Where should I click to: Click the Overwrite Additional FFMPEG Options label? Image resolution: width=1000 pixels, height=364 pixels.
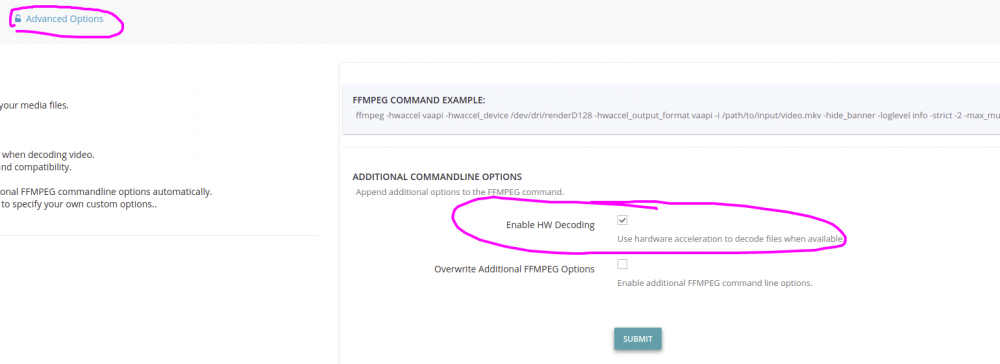515,269
